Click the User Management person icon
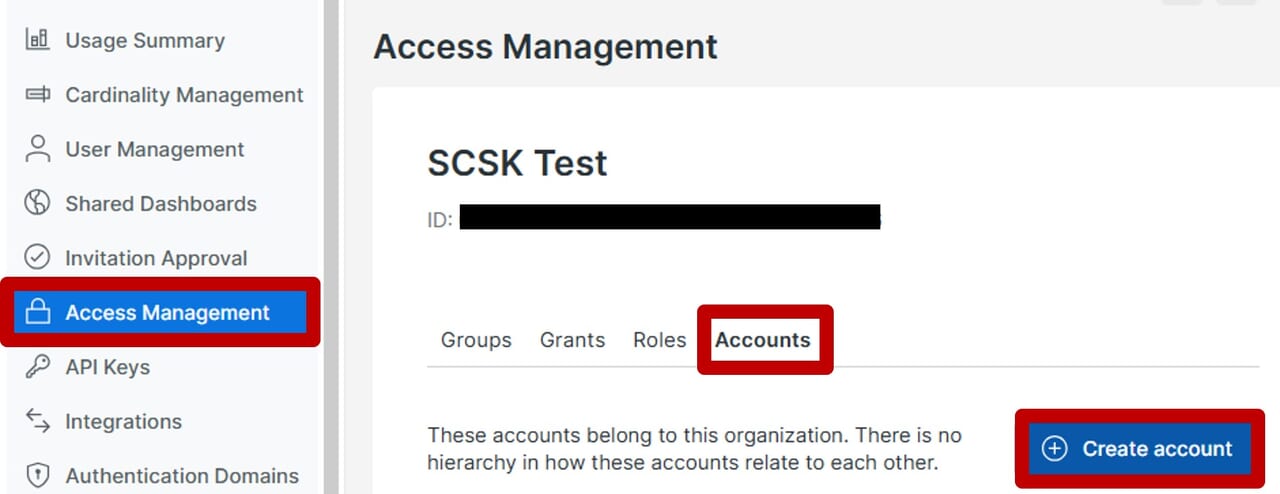The width and height of the screenshot is (1280, 494). [37, 149]
